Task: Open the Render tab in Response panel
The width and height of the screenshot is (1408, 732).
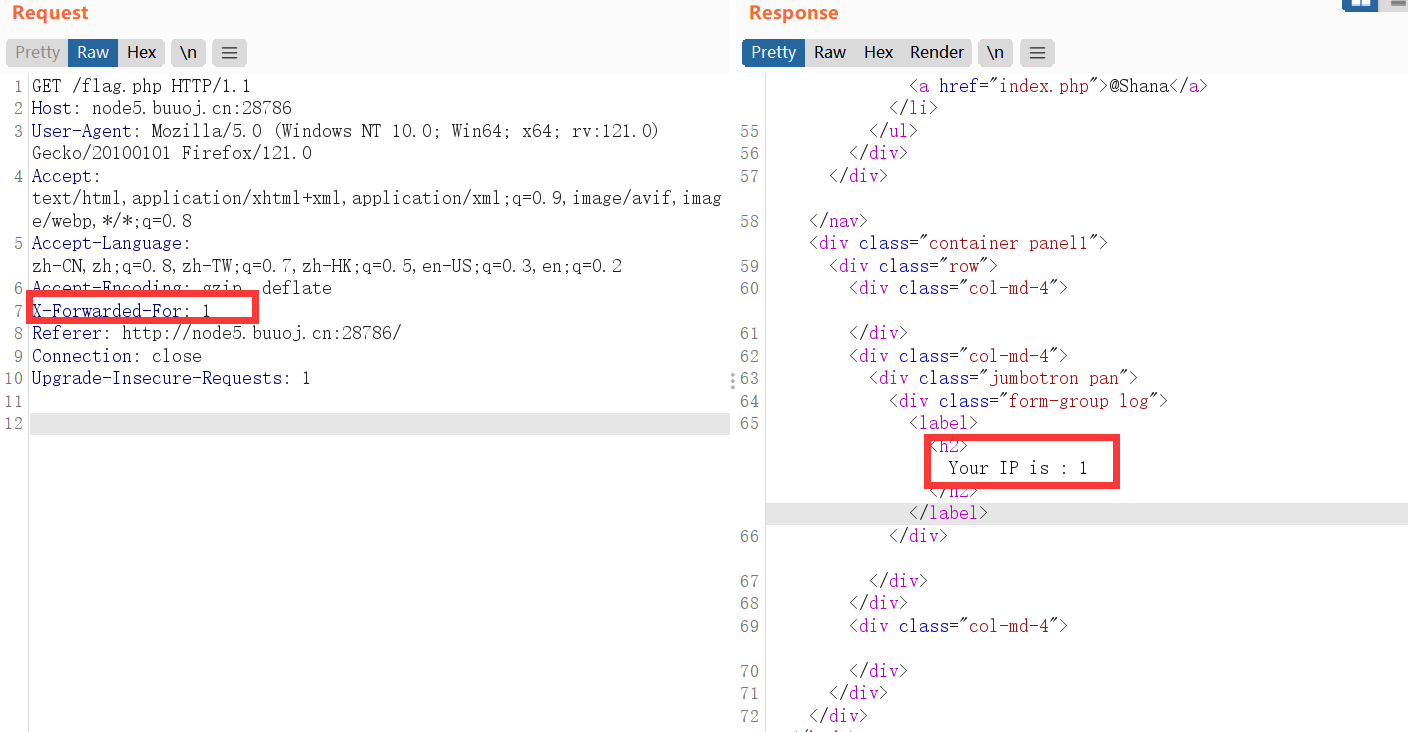Action: 937,53
